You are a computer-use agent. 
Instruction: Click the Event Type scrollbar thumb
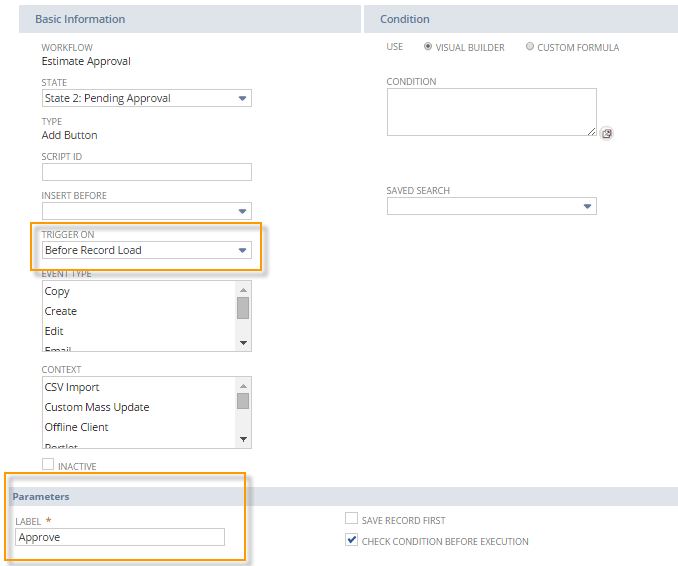tap(243, 308)
